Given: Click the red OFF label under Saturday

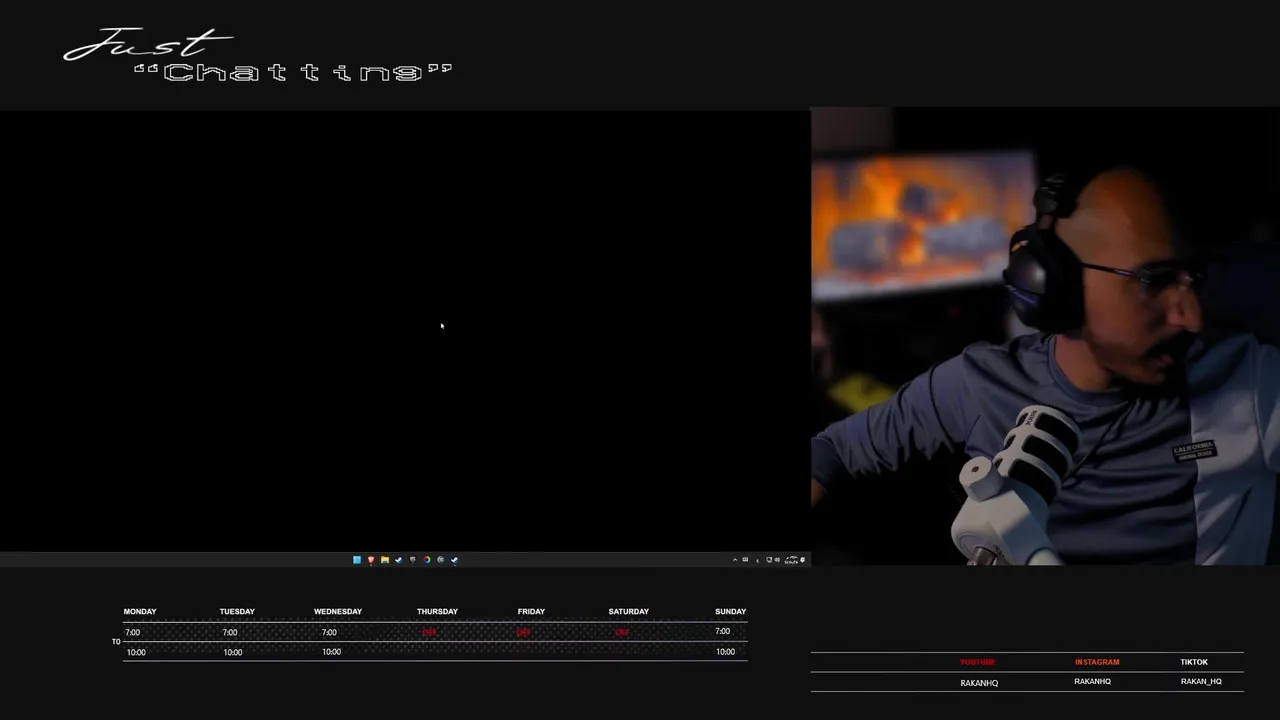Looking at the screenshot, I should pos(622,632).
